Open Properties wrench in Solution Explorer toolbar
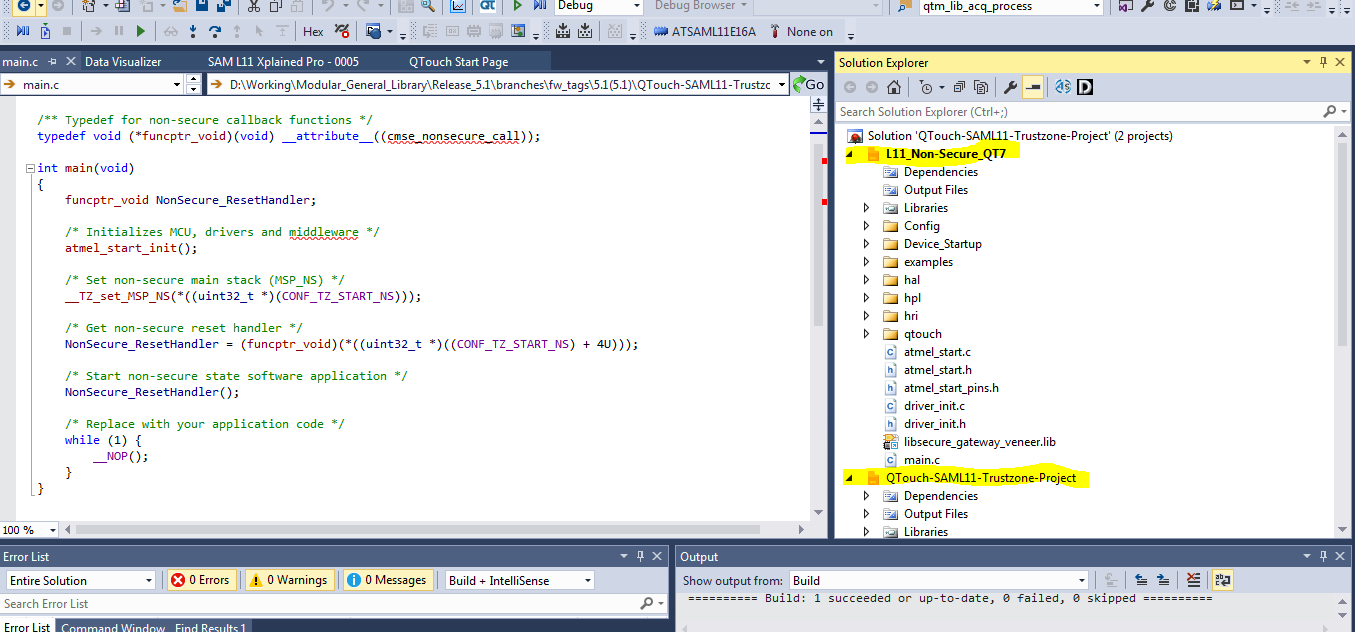The image size is (1355, 632). [x=1010, y=87]
